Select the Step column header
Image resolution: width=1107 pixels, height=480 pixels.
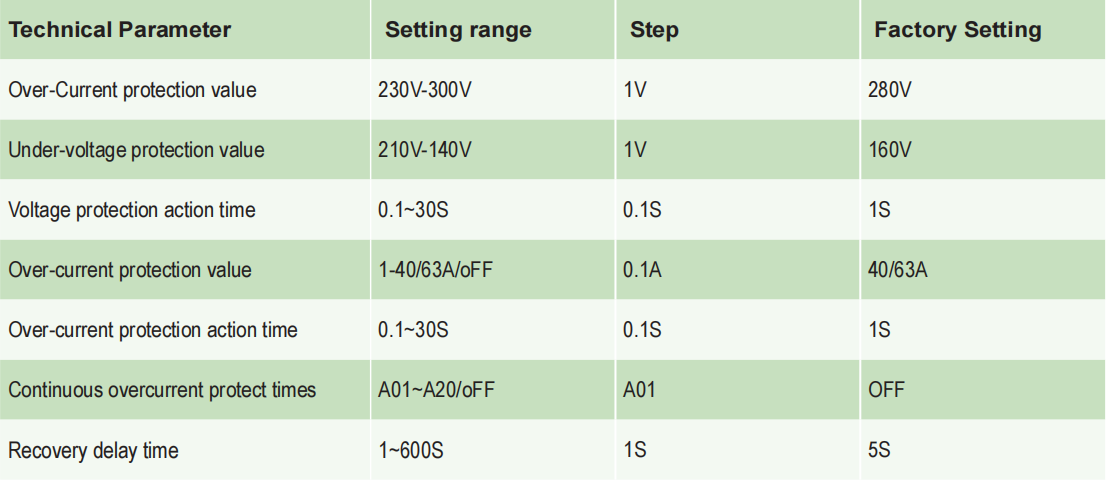pyautogui.click(x=654, y=30)
